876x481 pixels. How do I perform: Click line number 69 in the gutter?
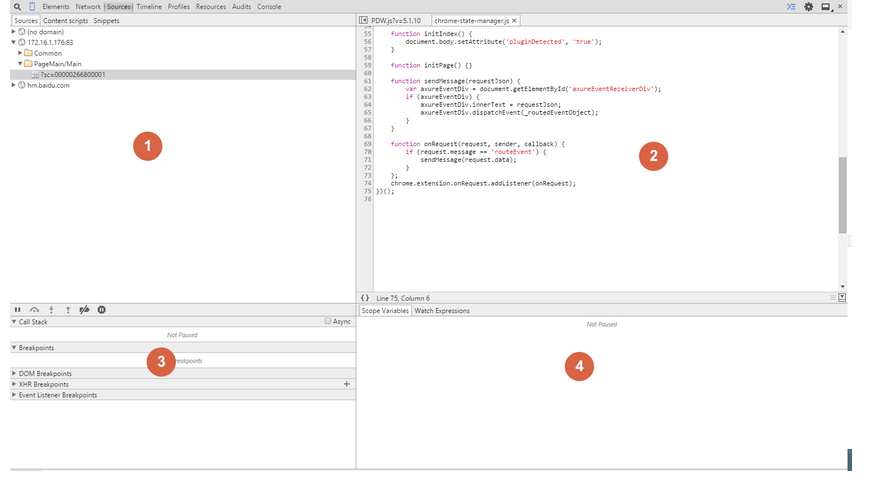[368, 144]
